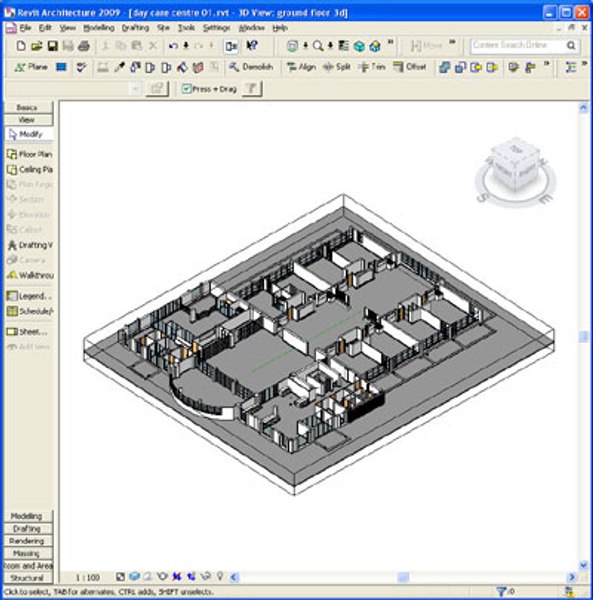Expand hidden Edit toolbar items chevron
This screenshot has height=600, width=593.
[x=452, y=42]
